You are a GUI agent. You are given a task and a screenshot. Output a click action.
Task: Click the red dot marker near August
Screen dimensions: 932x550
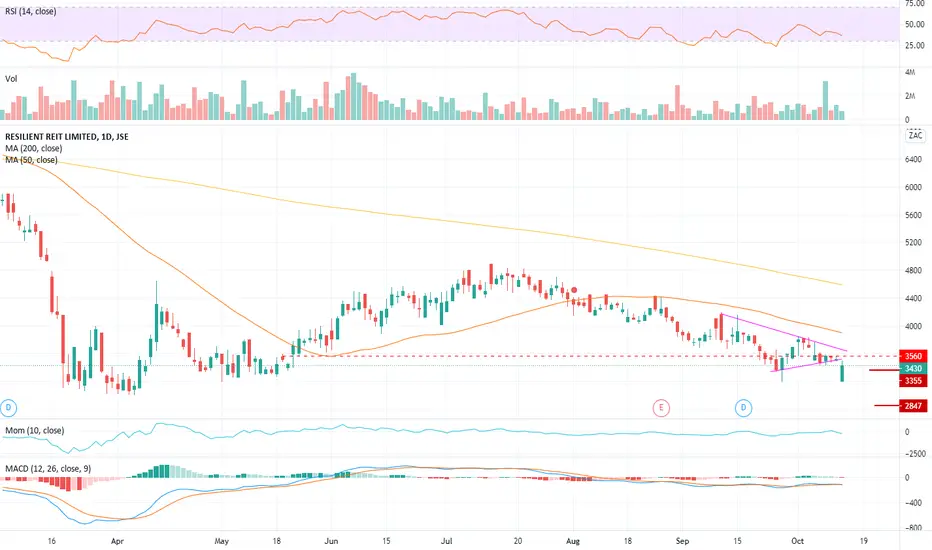pyautogui.click(x=574, y=290)
